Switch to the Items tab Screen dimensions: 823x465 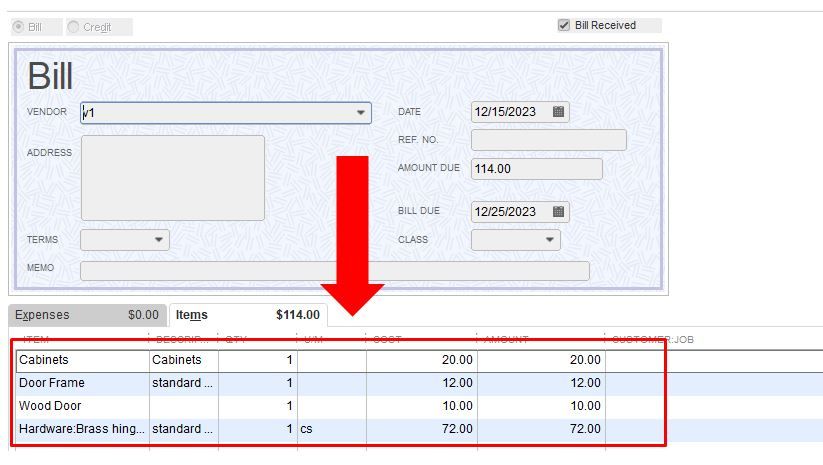click(x=247, y=315)
